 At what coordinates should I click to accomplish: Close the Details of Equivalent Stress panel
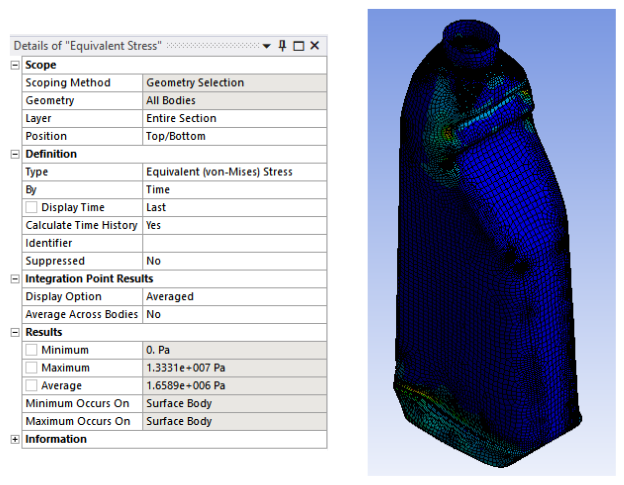point(314,46)
